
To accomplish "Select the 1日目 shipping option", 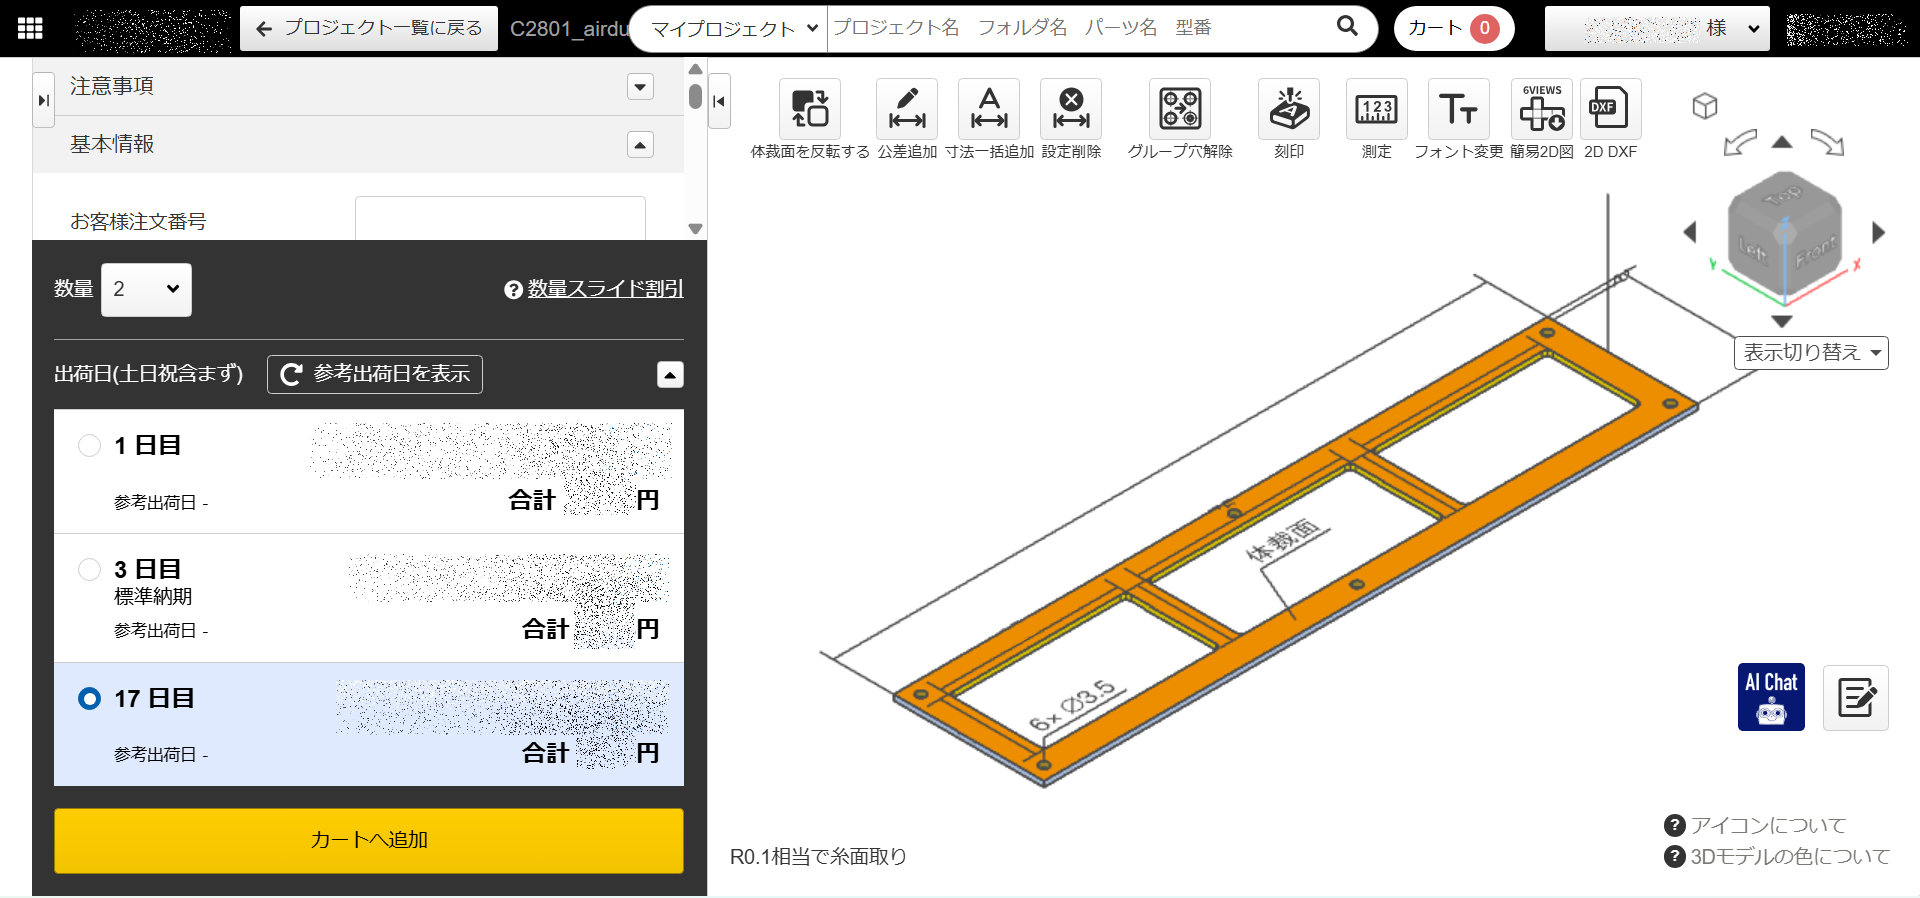I will click(x=90, y=446).
